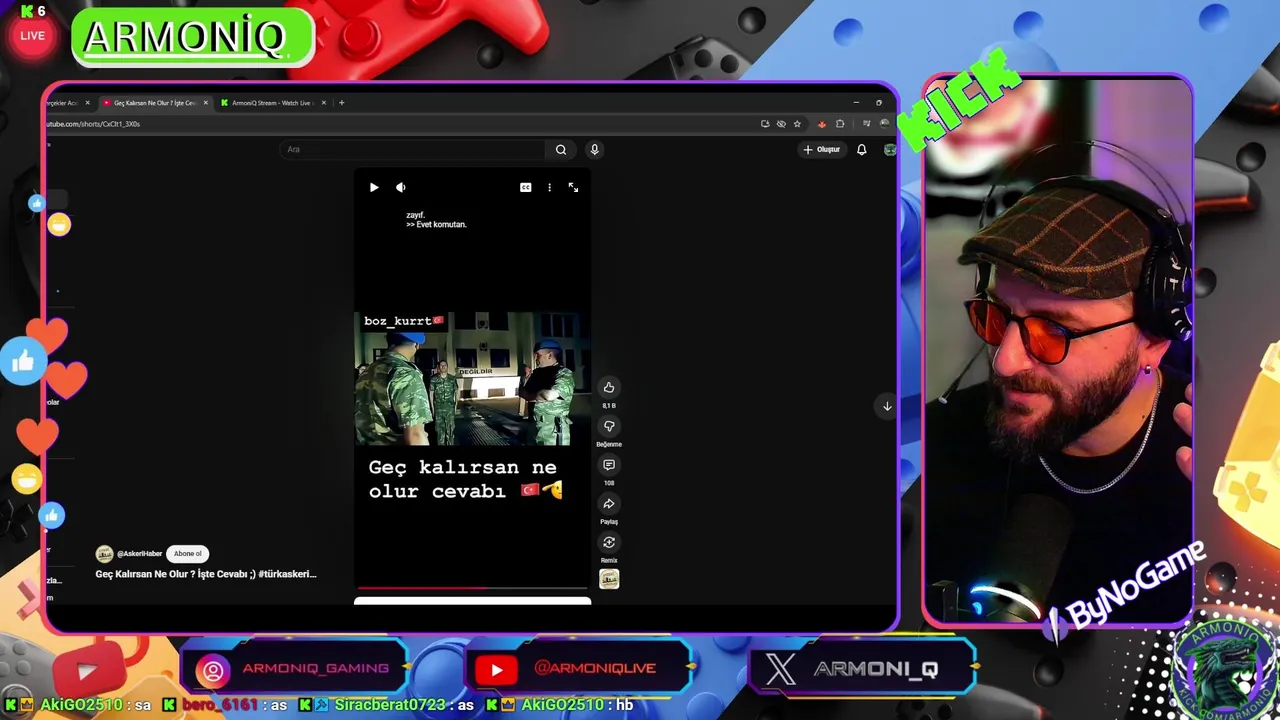The height and width of the screenshot is (720, 1280).
Task: Click the Instagram ARMONIQ_GAMING banner
Action: tap(296, 669)
